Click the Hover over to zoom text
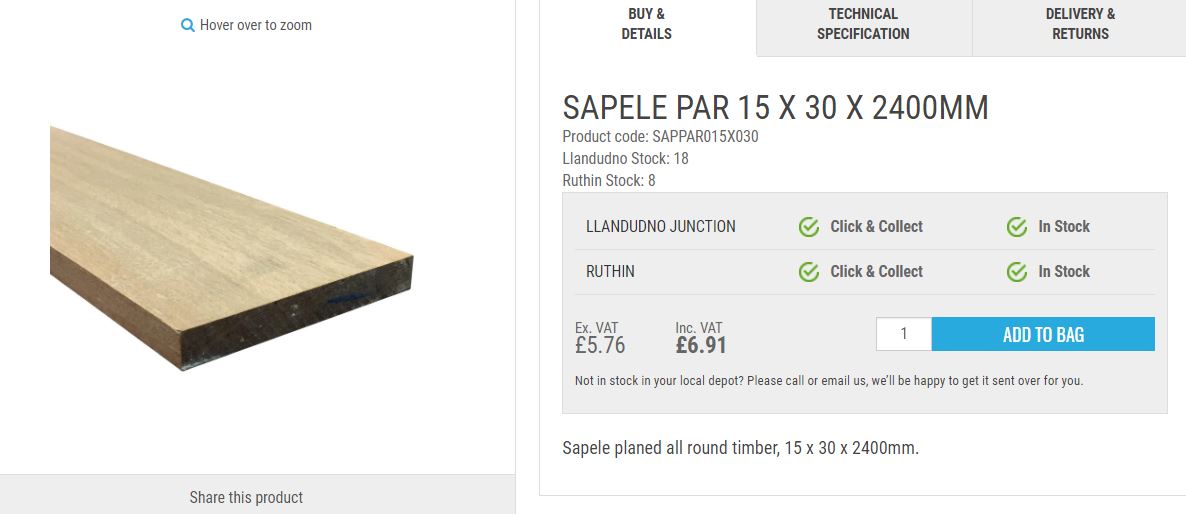 tap(256, 25)
